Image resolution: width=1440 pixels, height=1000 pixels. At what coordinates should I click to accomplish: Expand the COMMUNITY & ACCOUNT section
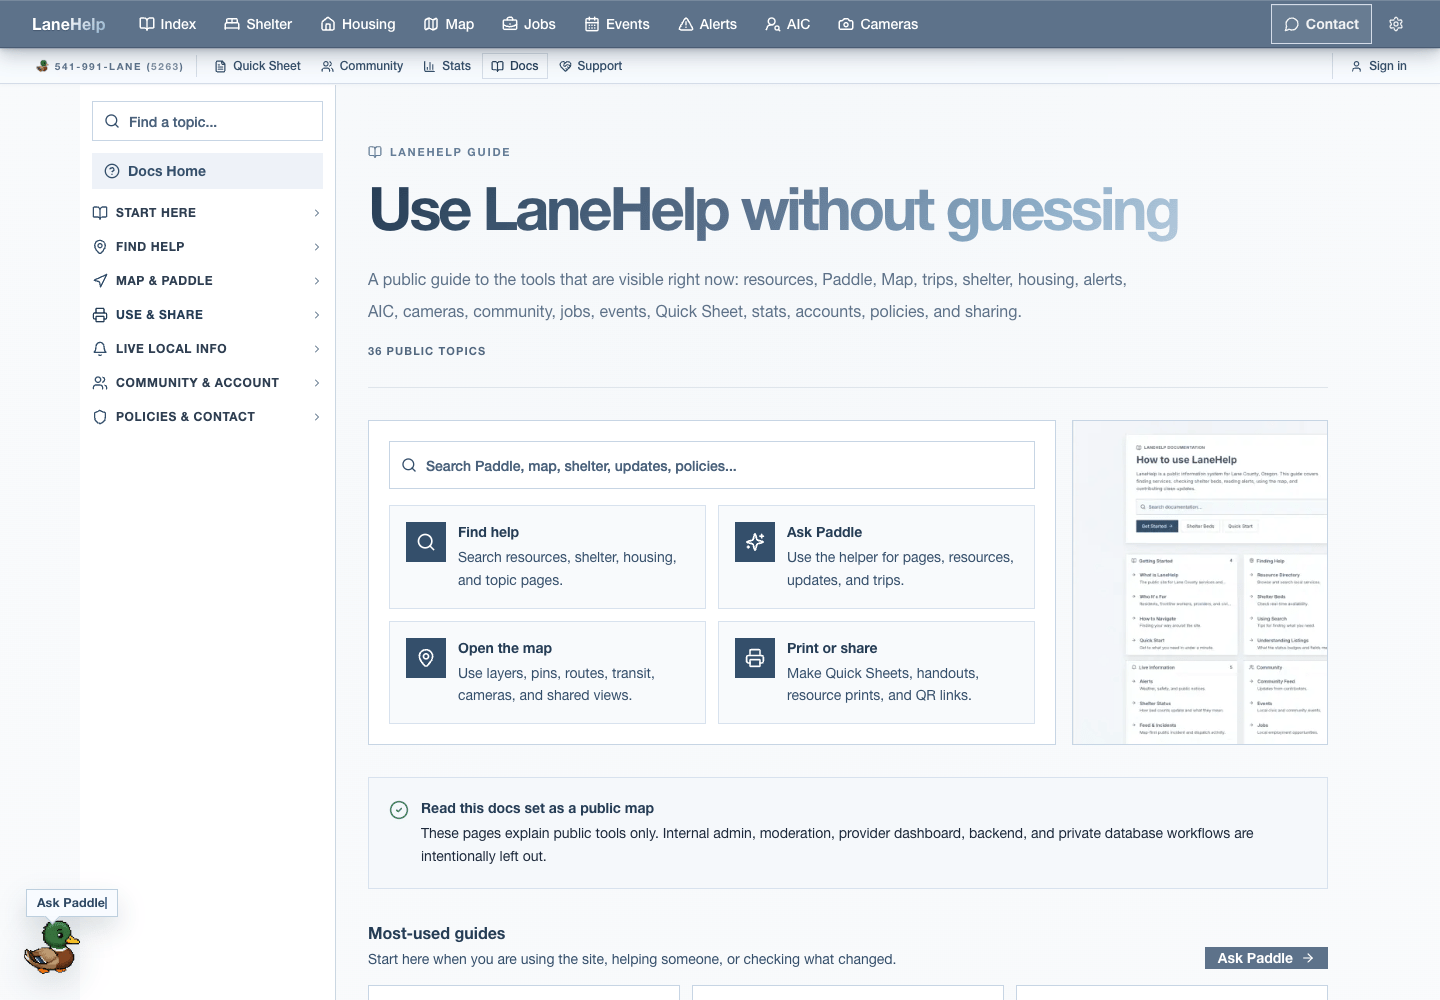207,383
